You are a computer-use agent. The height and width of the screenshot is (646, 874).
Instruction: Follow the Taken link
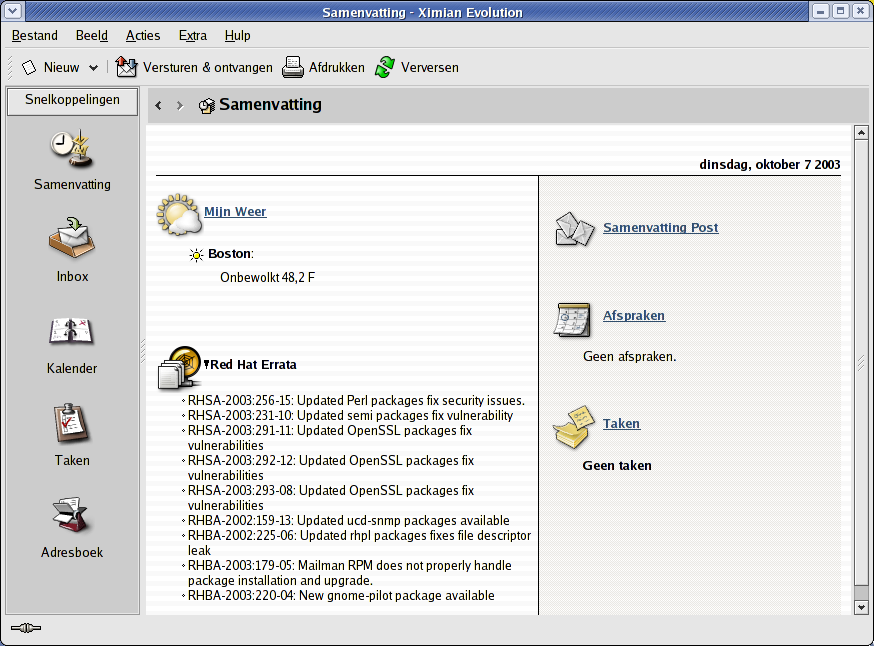pyautogui.click(x=621, y=424)
